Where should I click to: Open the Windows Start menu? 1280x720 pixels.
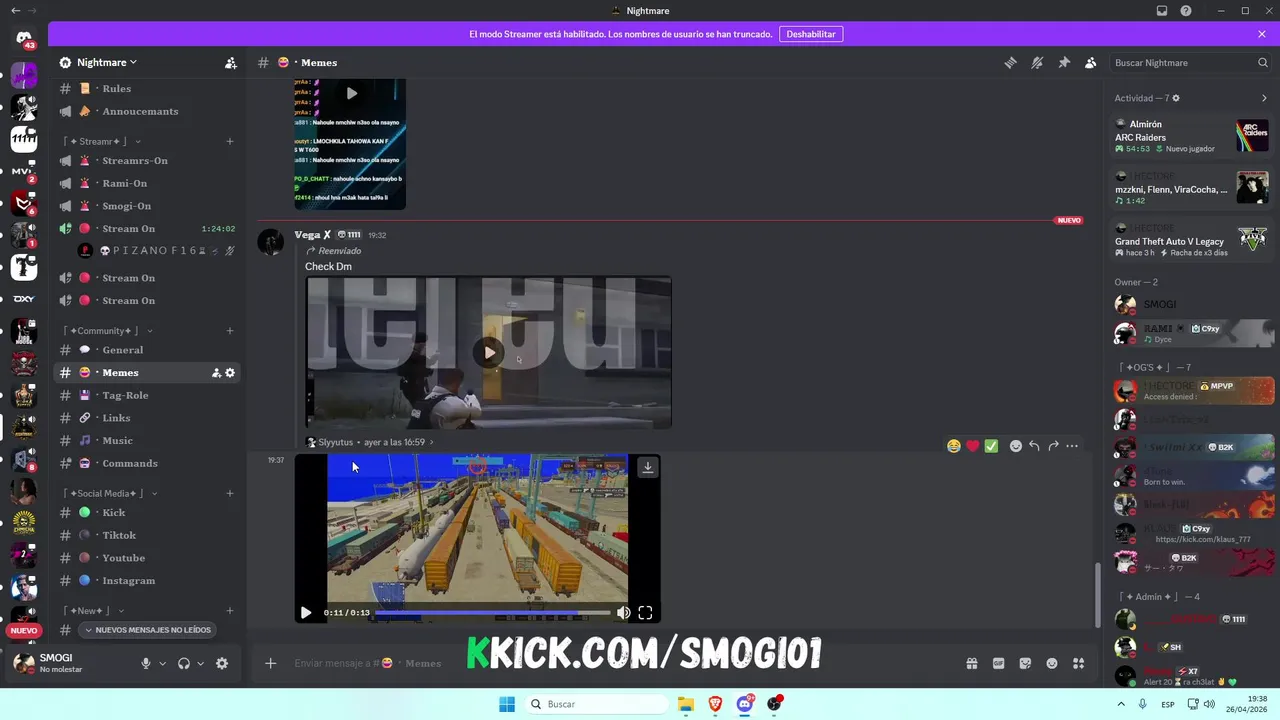pos(507,704)
